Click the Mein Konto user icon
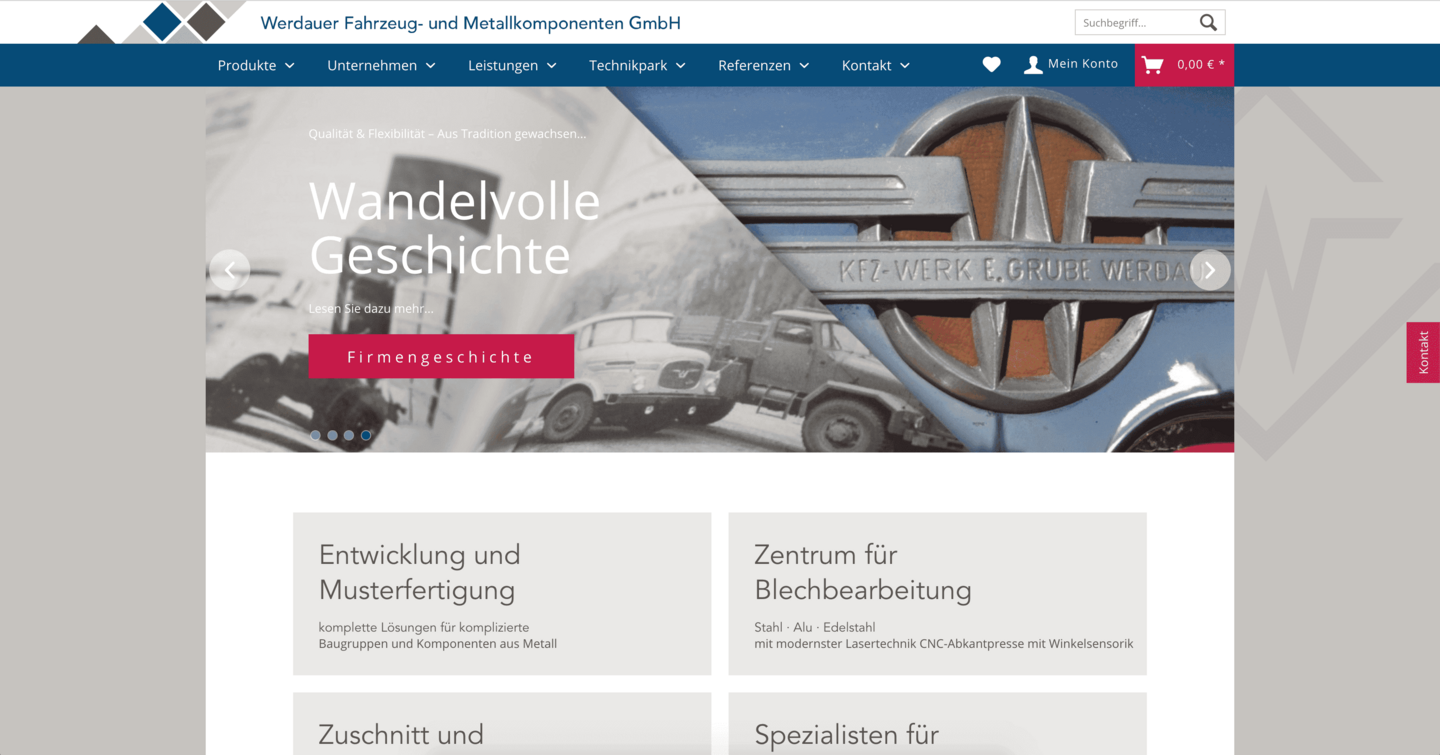 coord(1033,65)
